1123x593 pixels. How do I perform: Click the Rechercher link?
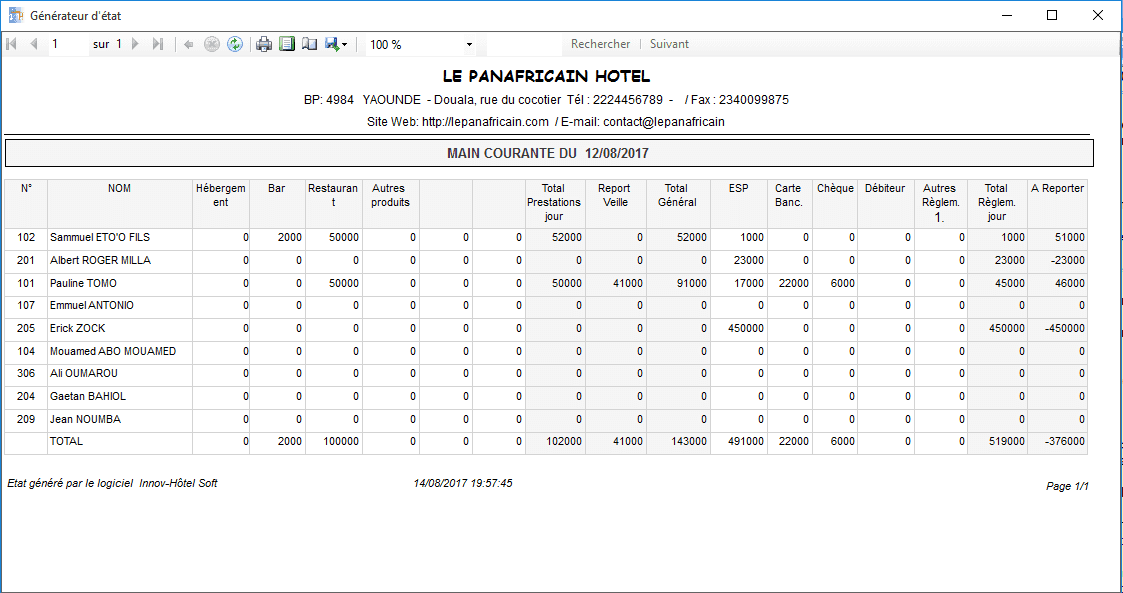click(x=600, y=44)
